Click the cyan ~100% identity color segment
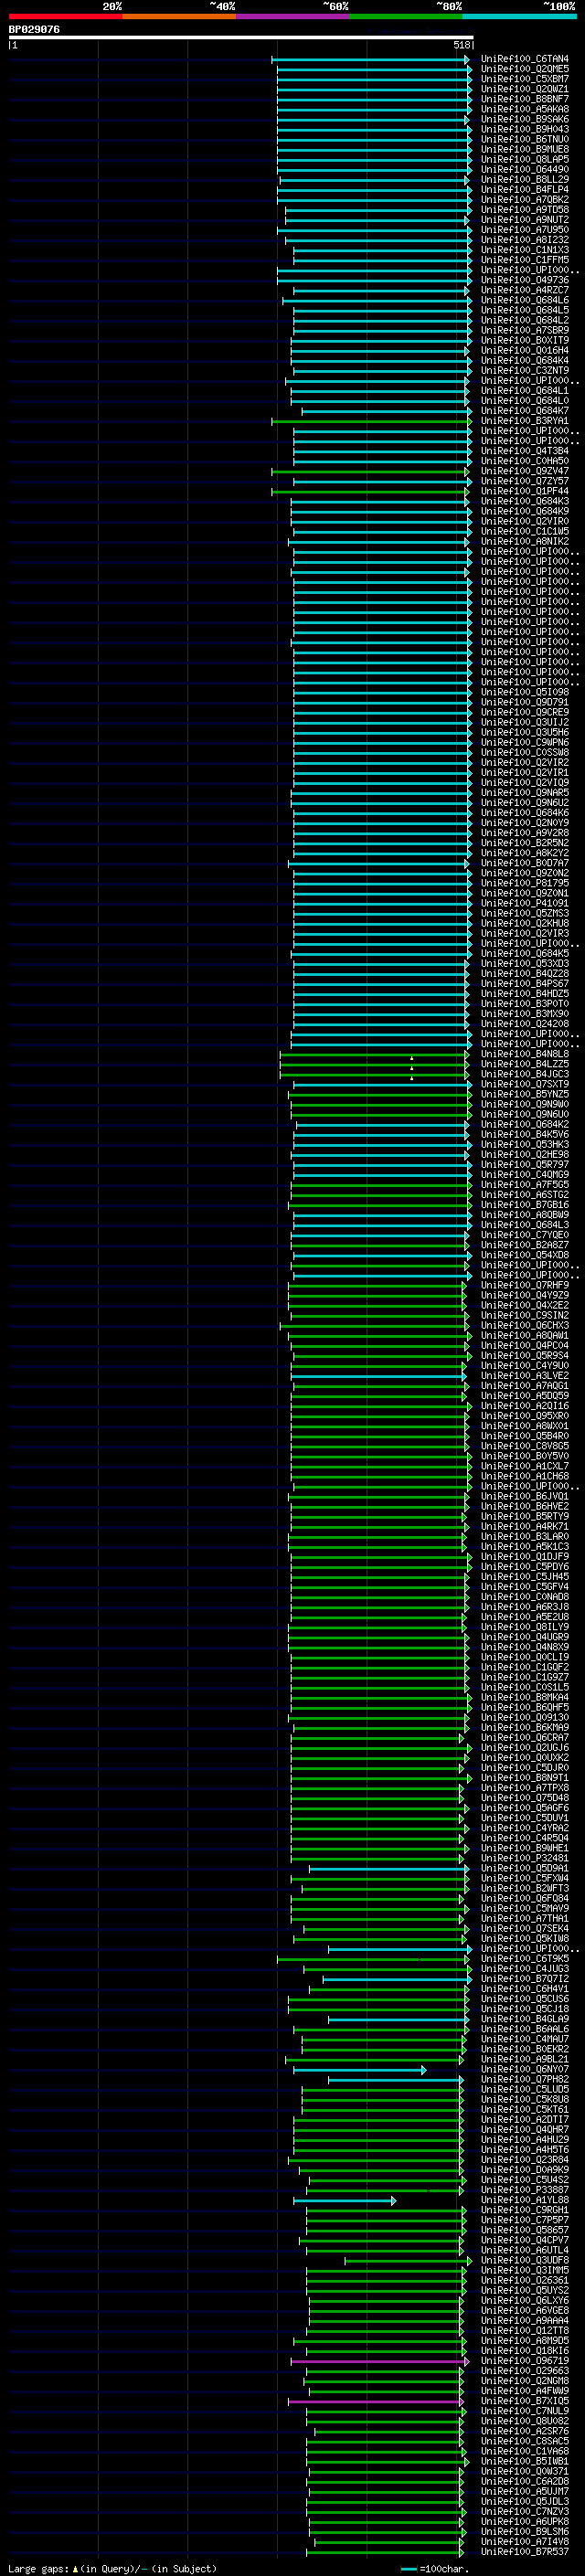 [x=520, y=16]
